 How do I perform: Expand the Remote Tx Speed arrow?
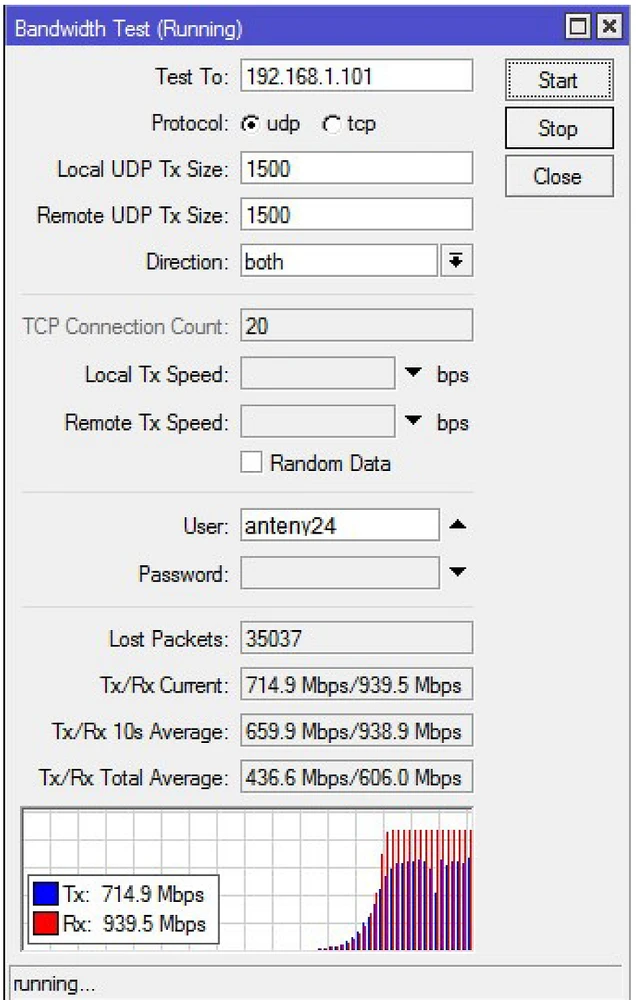(x=414, y=422)
